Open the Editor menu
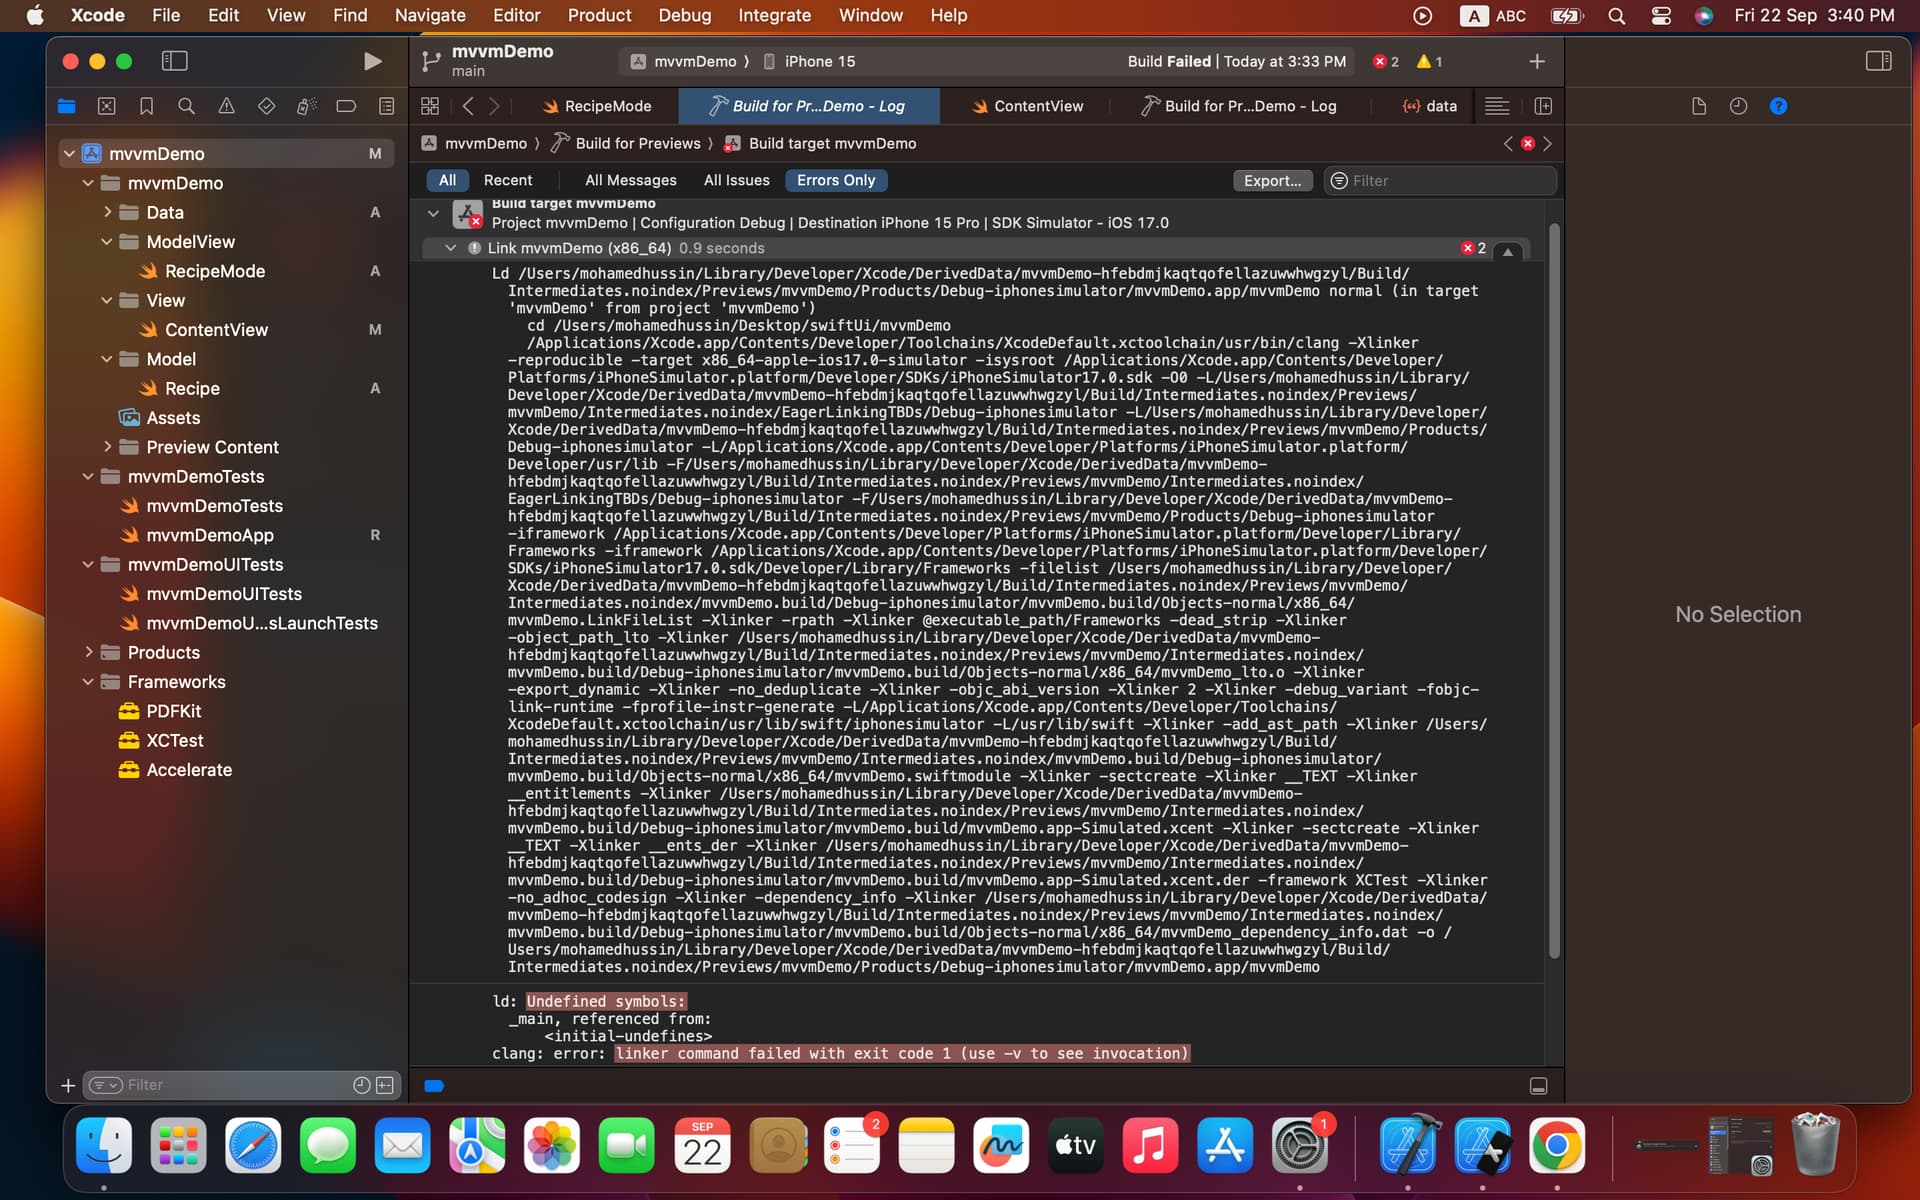This screenshot has width=1920, height=1200. coord(516,15)
